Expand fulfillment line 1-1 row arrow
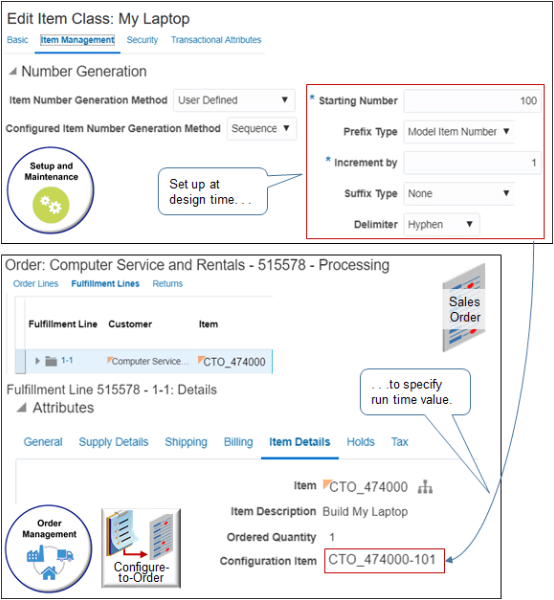 37,361
